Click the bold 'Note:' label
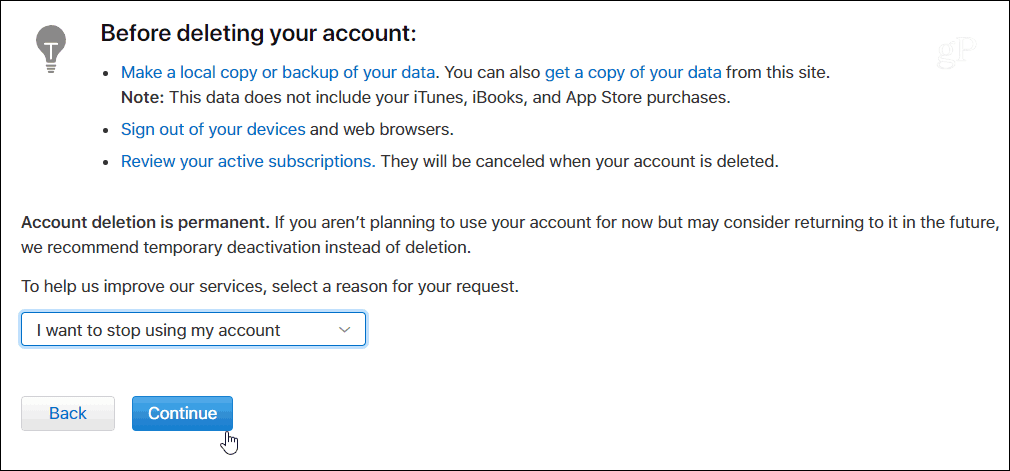Screen dimensions: 1010x471 143,98
